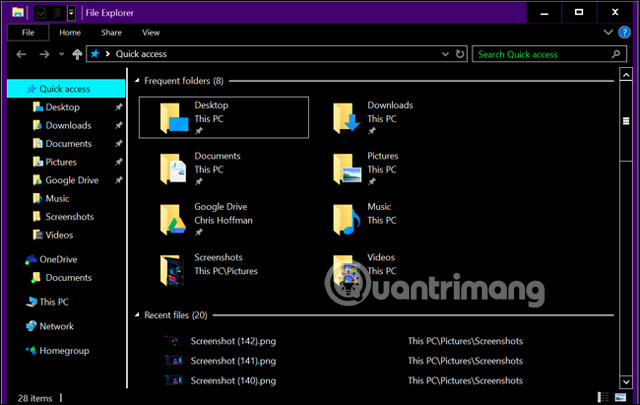640x405 pixels.
Task: Select Screenshots in the navigation pane
Action: pyautogui.click(x=69, y=217)
